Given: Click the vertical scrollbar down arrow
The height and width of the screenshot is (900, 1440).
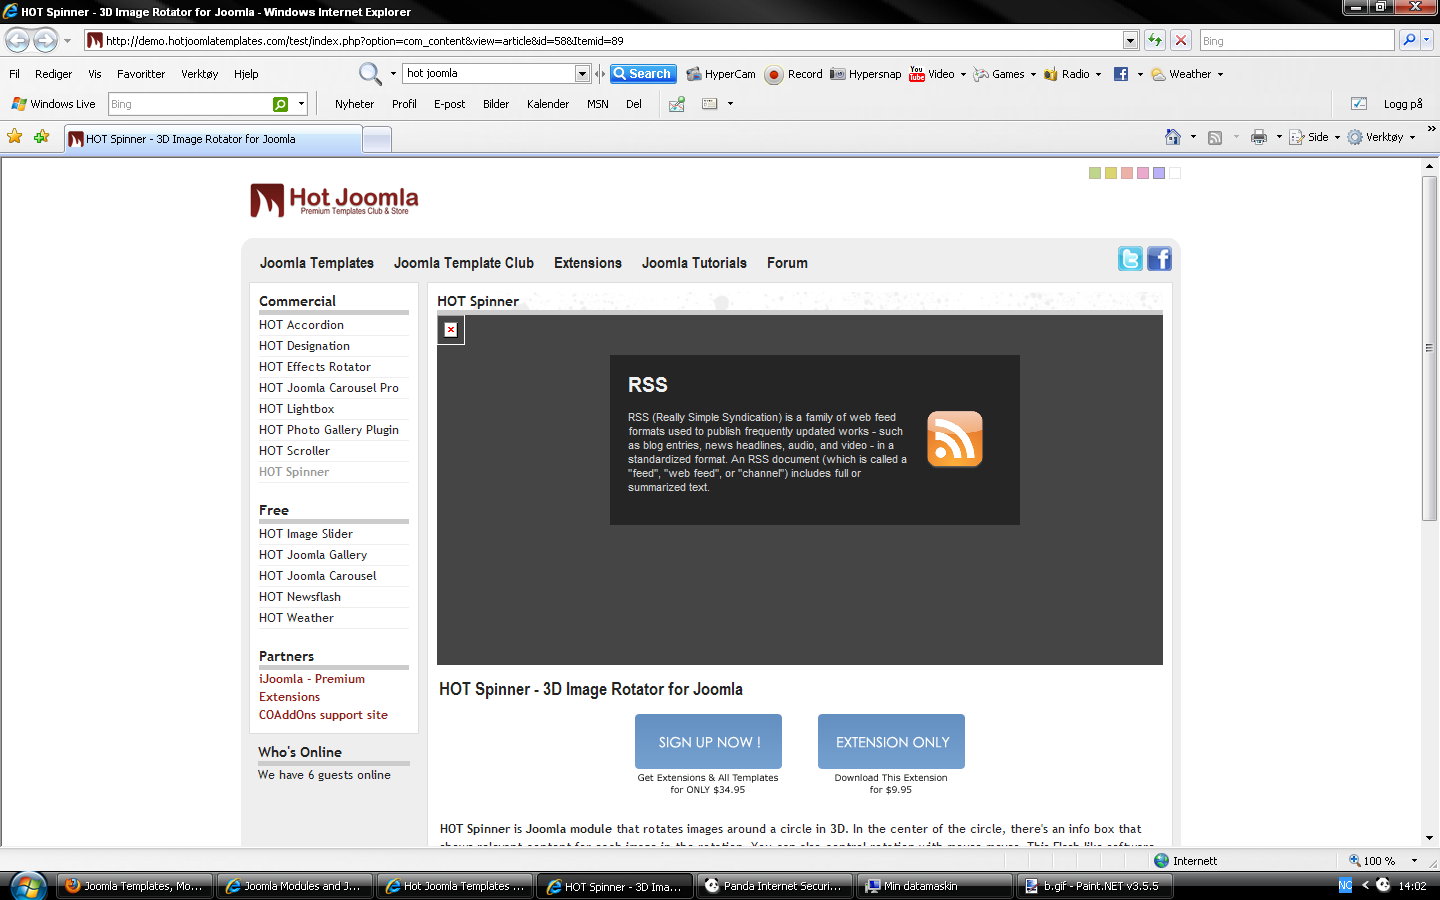Looking at the screenshot, I should 1429,837.
